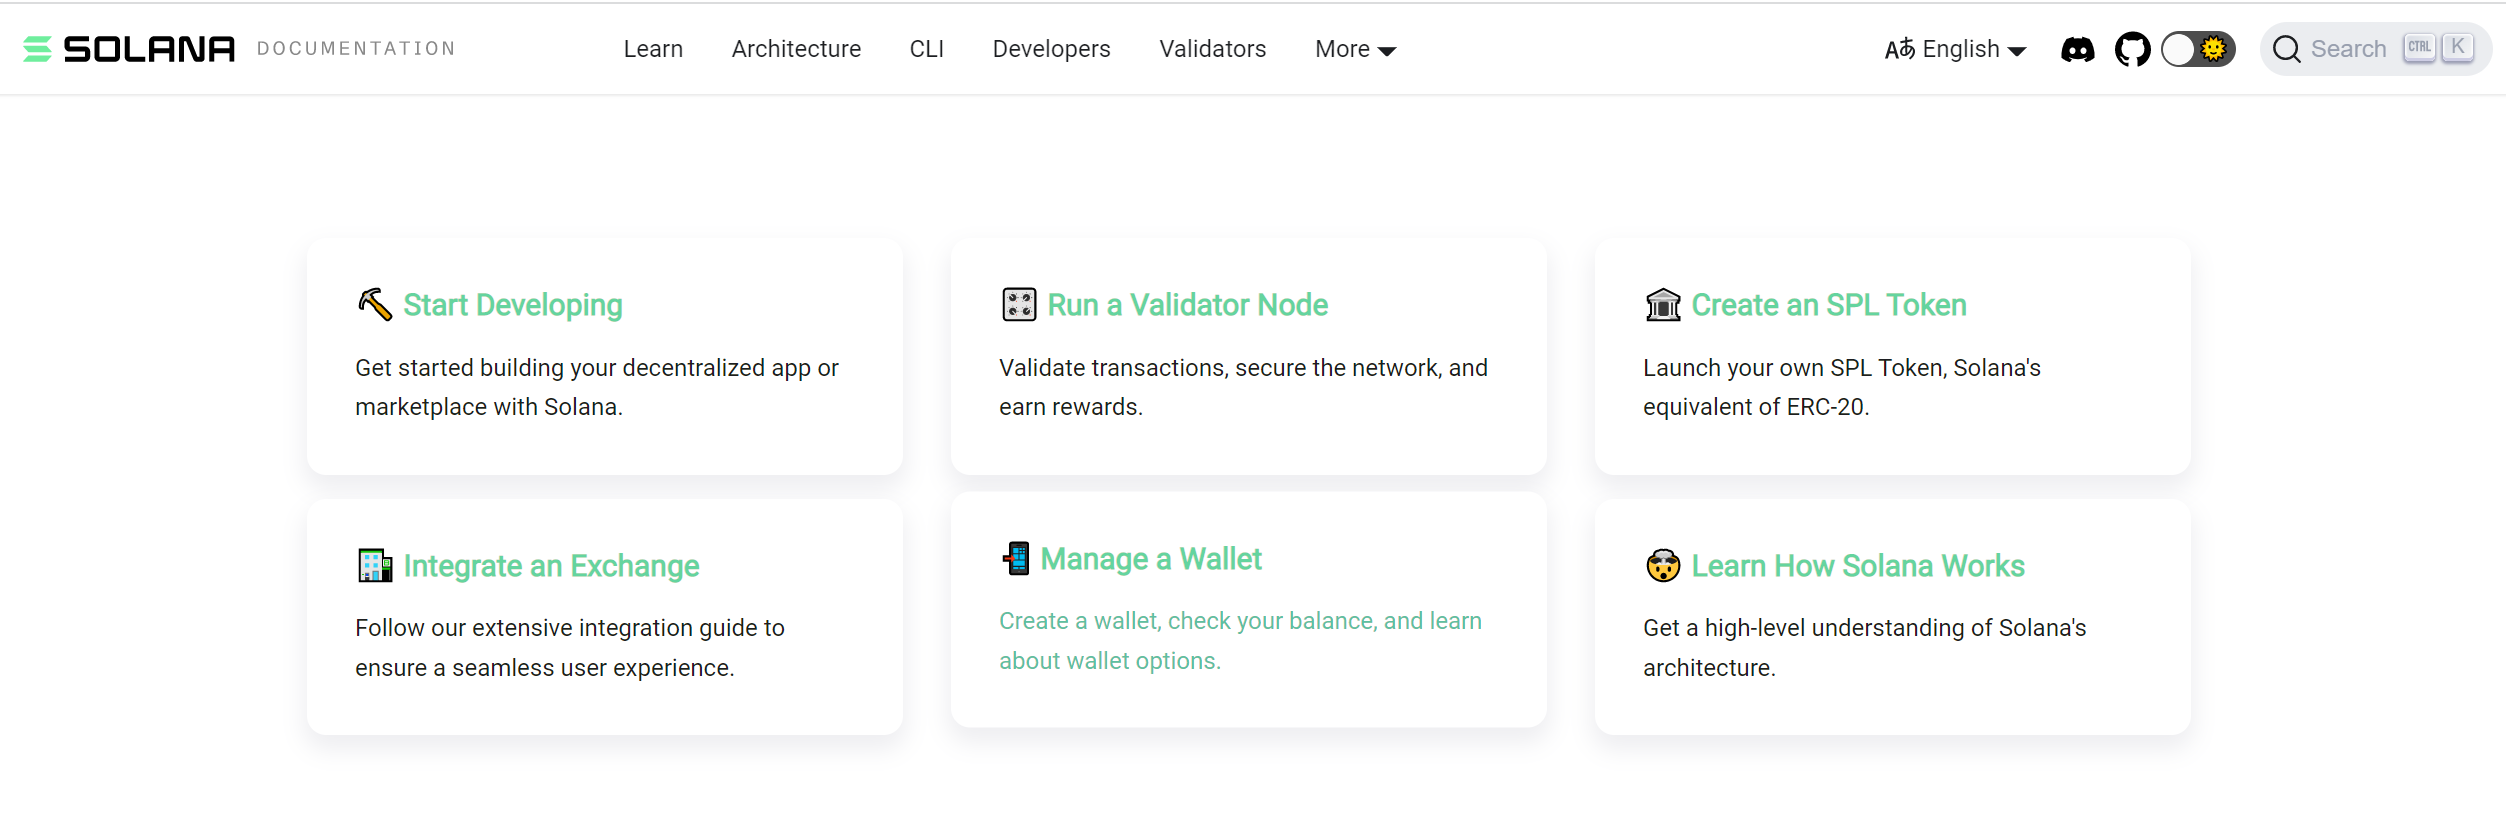The height and width of the screenshot is (816, 2506).
Task: Click 'Launch your own SPL Token' description
Action: (1842, 387)
